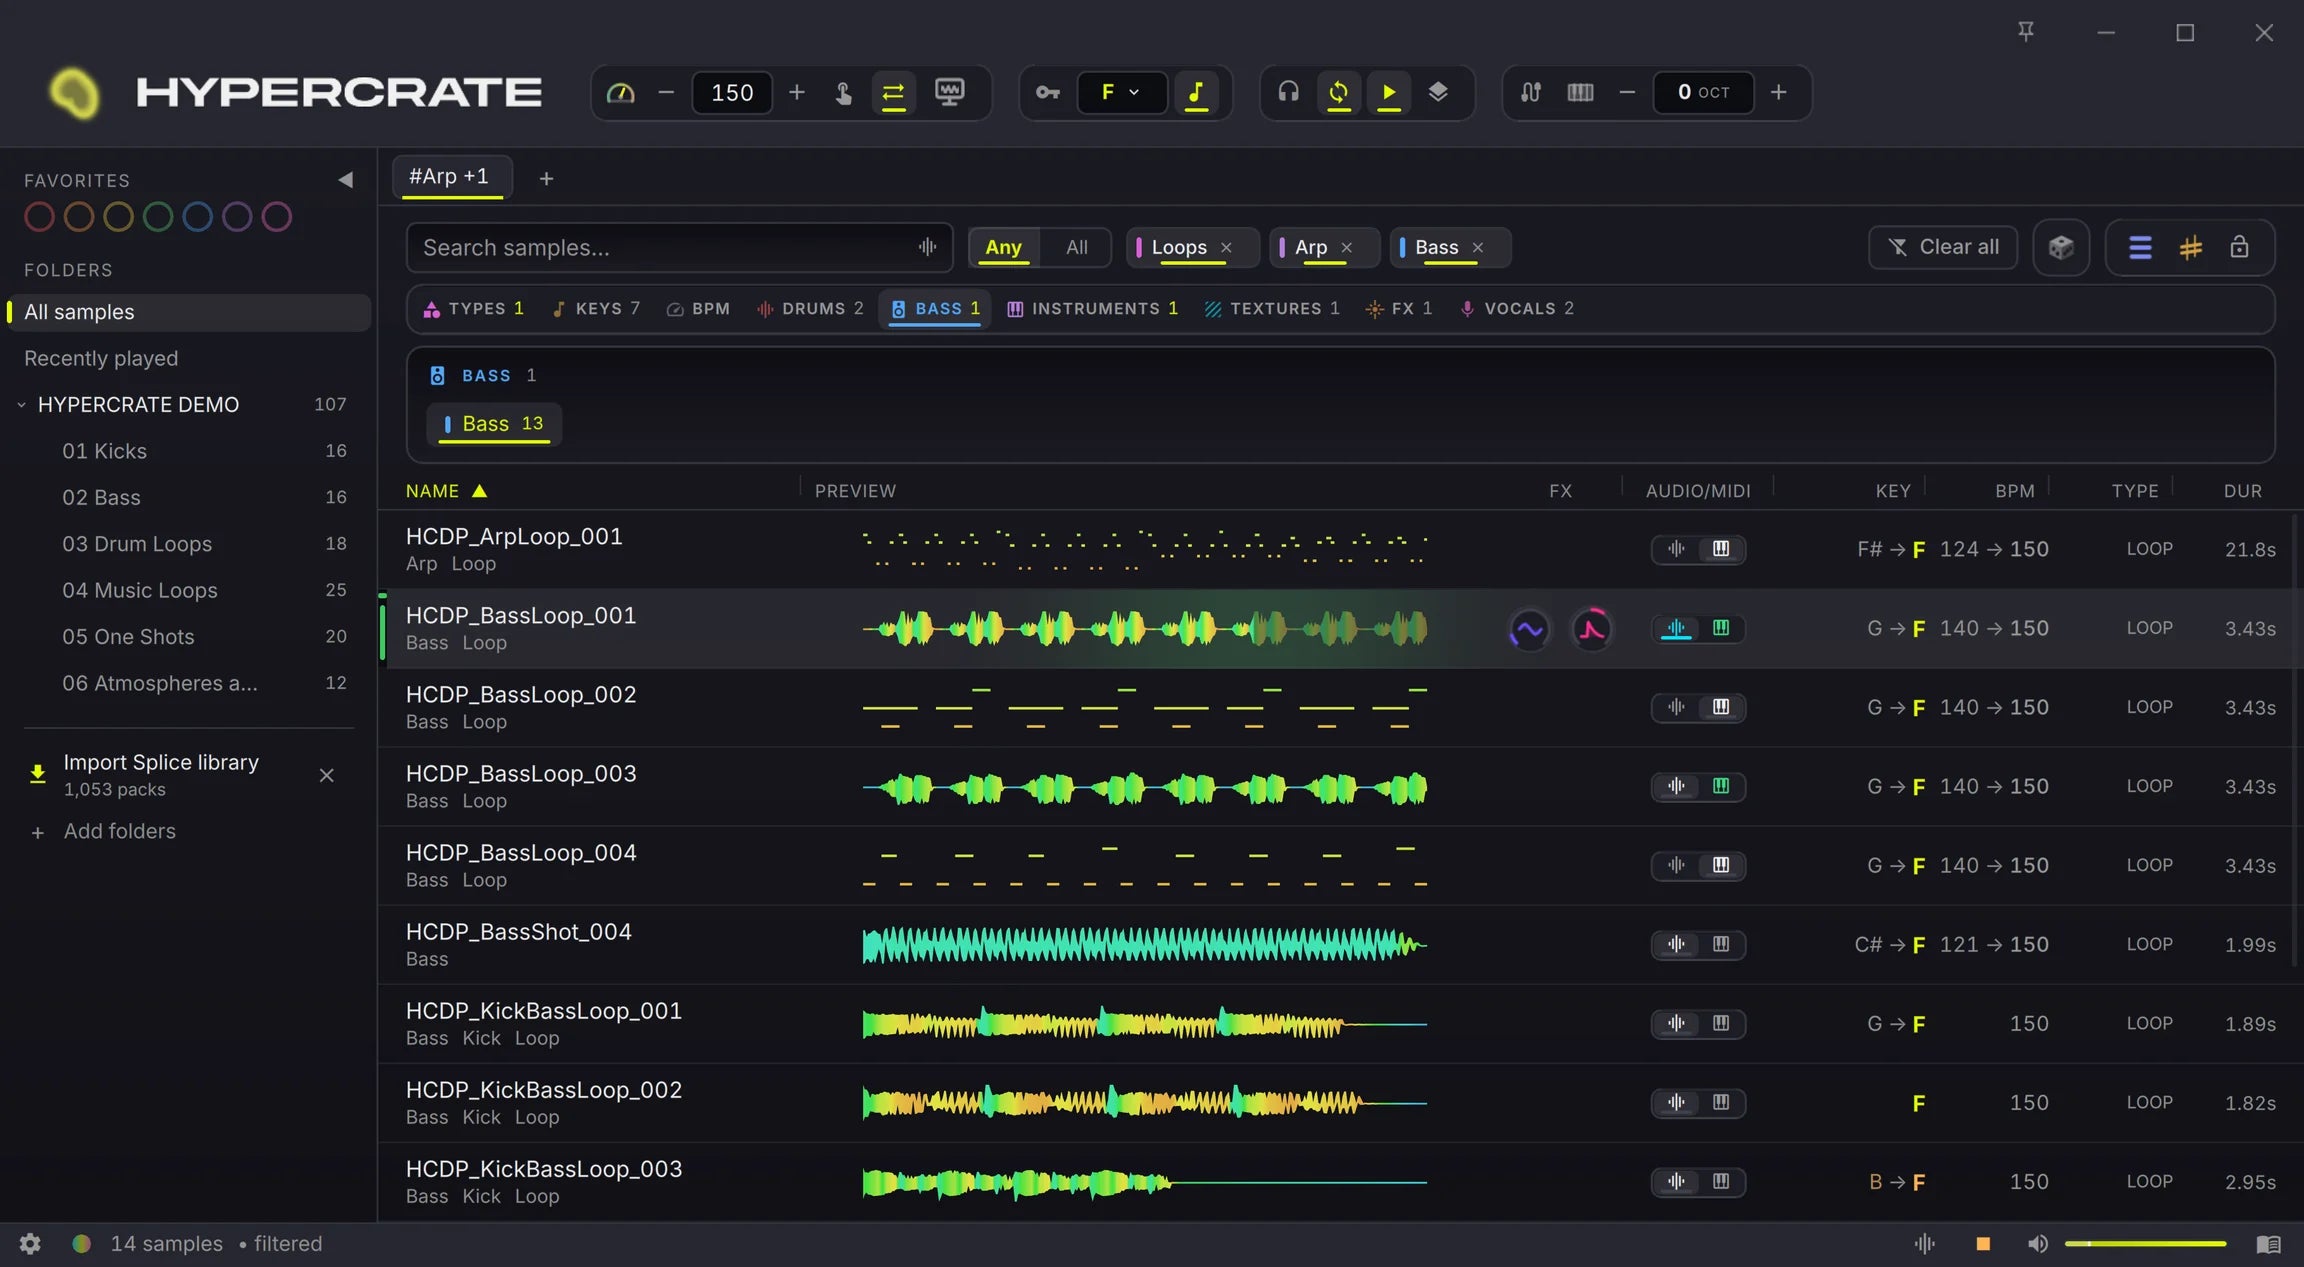Open the INSTRUMENTS filter category
The height and width of the screenshot is (1267, 2304).
coord(1092,309)
